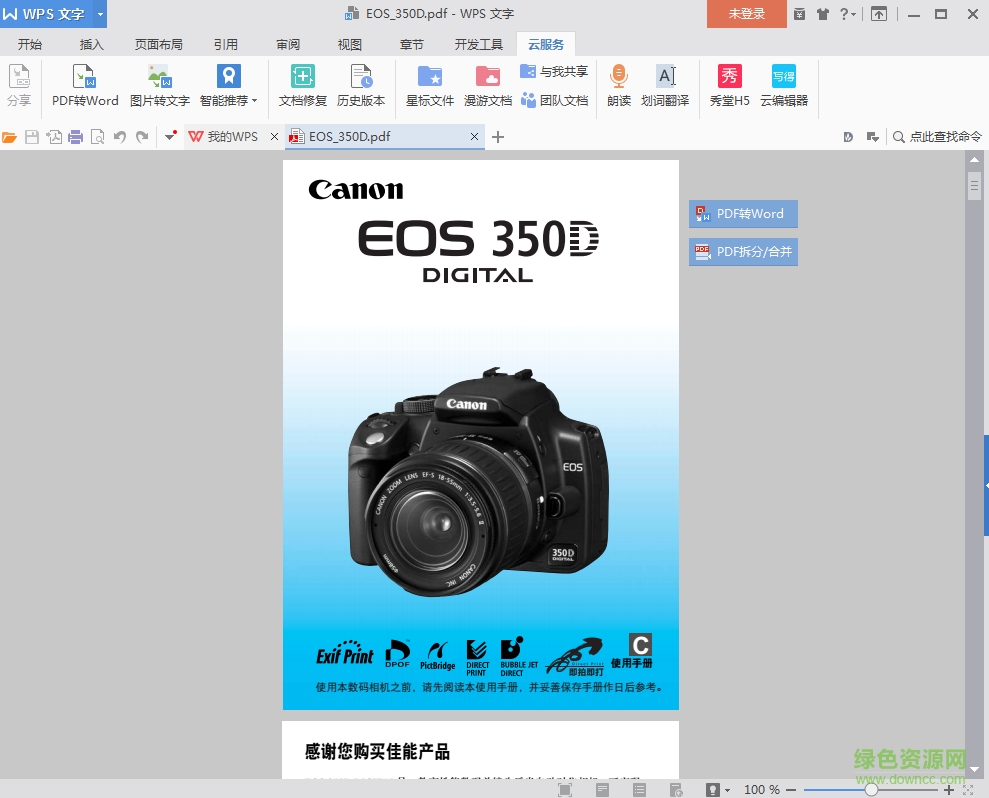Select the PDF转Word tool icon

[84, 79]
